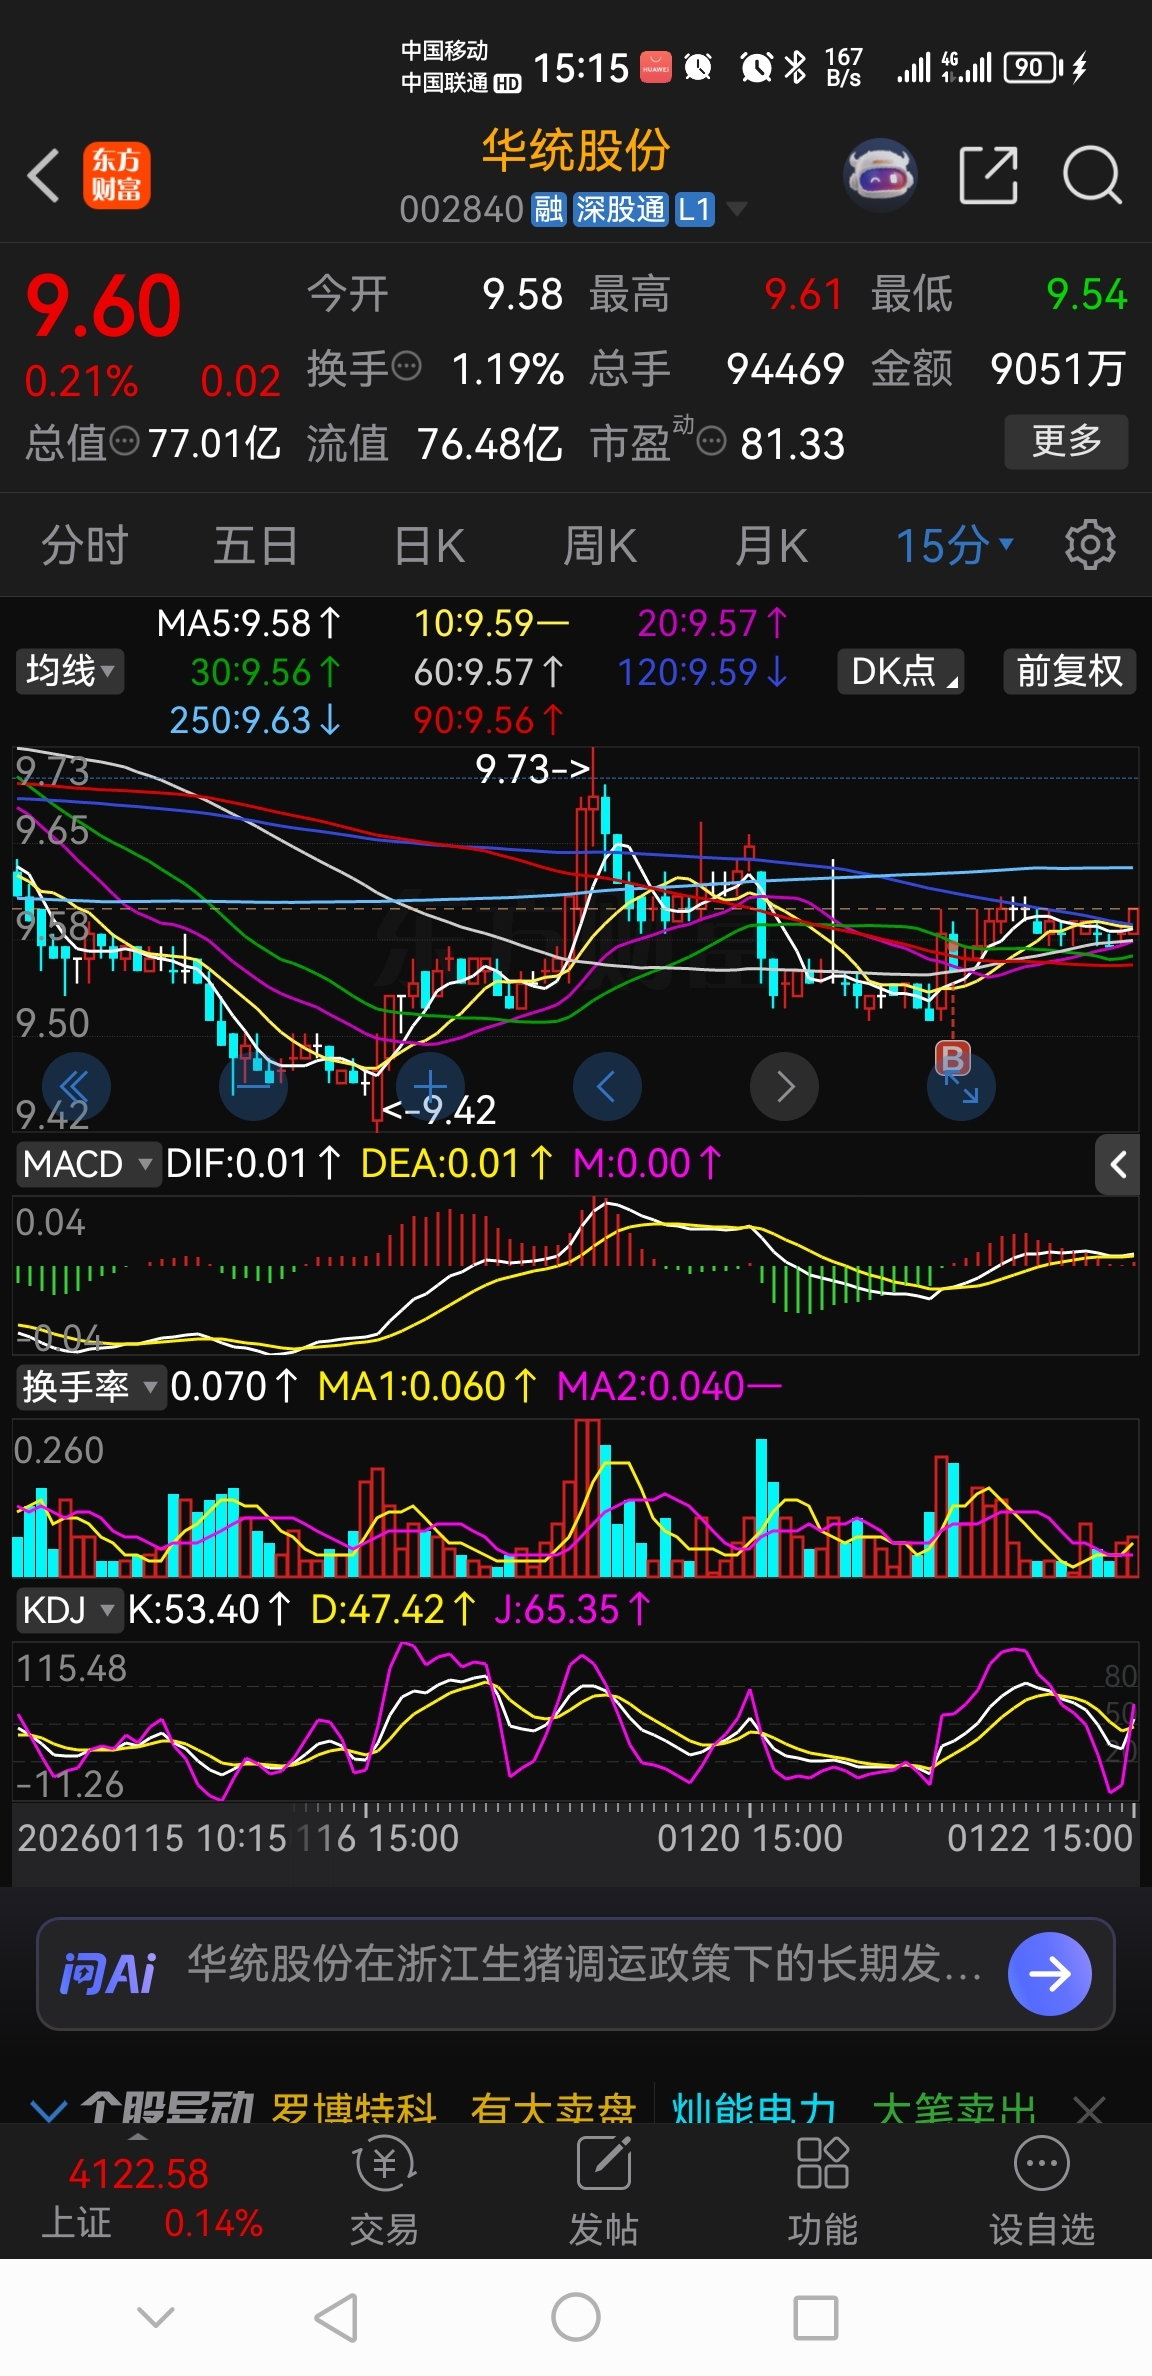
Task: Expand the 个股异动 chevron
Action: [x=48, y=2109]
